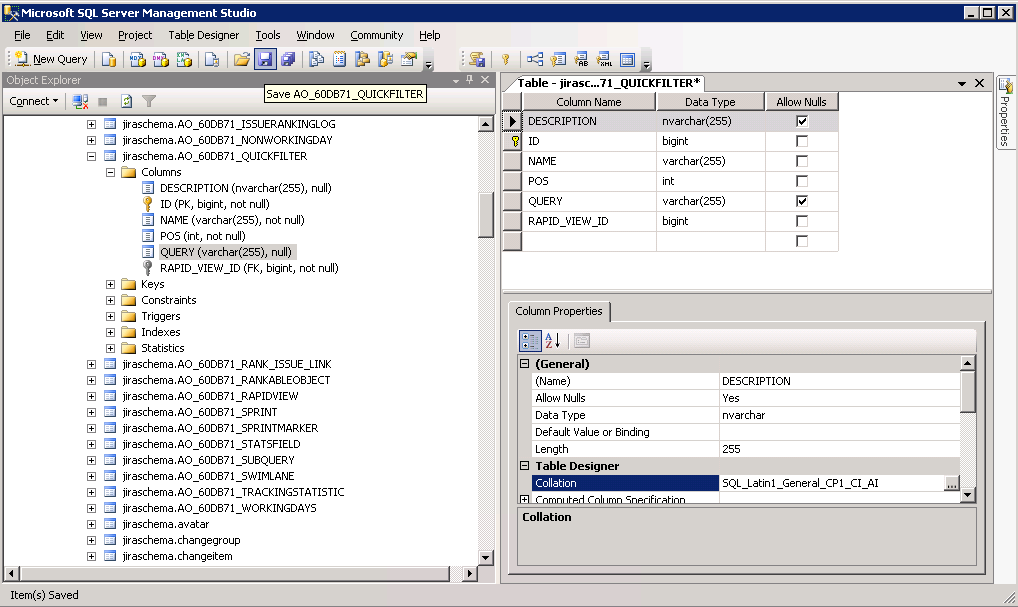This screenshot has width=1018, height=607.
Task: Collapse the Columns folder in tree
Action: 111,172
